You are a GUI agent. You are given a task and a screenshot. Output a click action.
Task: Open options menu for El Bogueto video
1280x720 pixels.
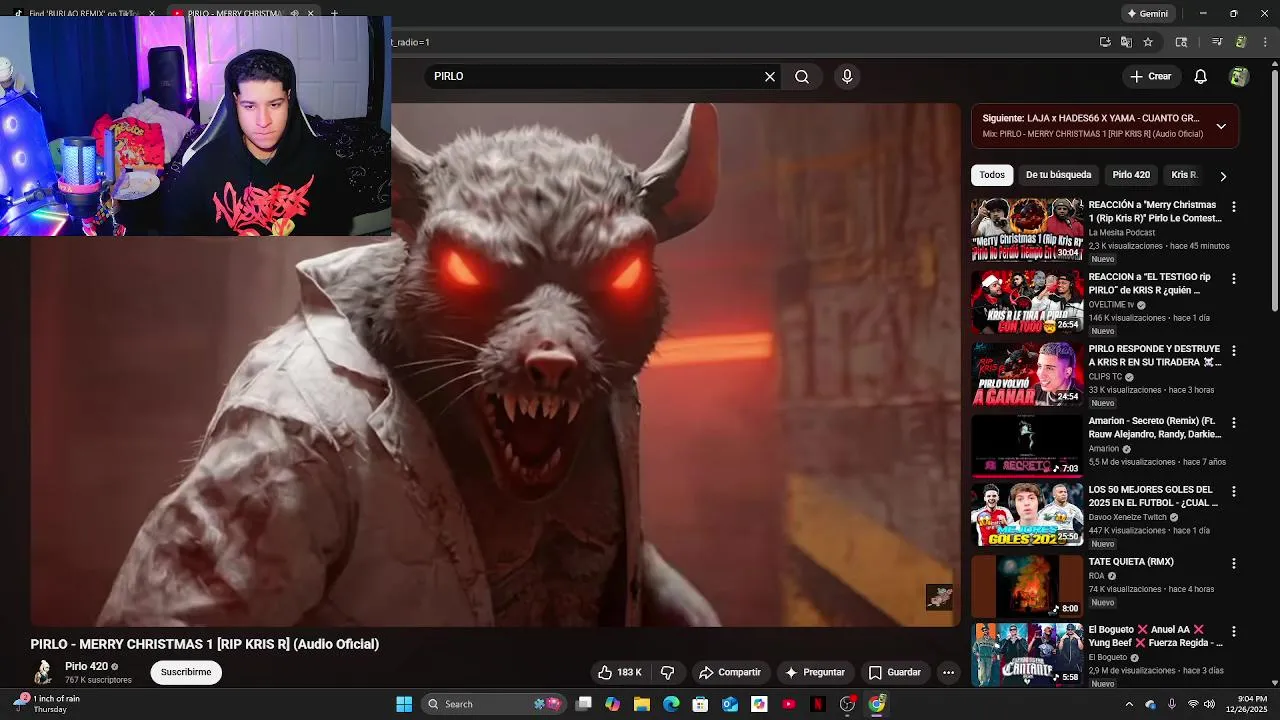[x=1233, y=631]
